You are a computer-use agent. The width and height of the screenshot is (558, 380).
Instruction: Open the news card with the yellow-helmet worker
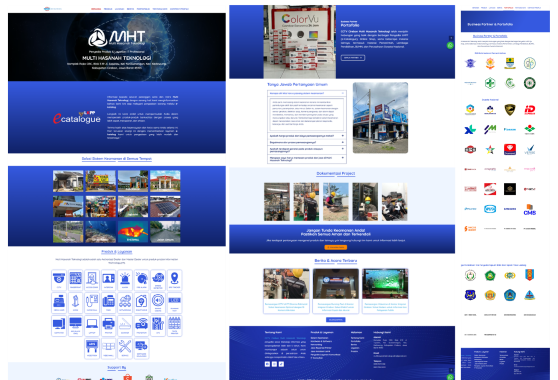click(x=286, y=291)
